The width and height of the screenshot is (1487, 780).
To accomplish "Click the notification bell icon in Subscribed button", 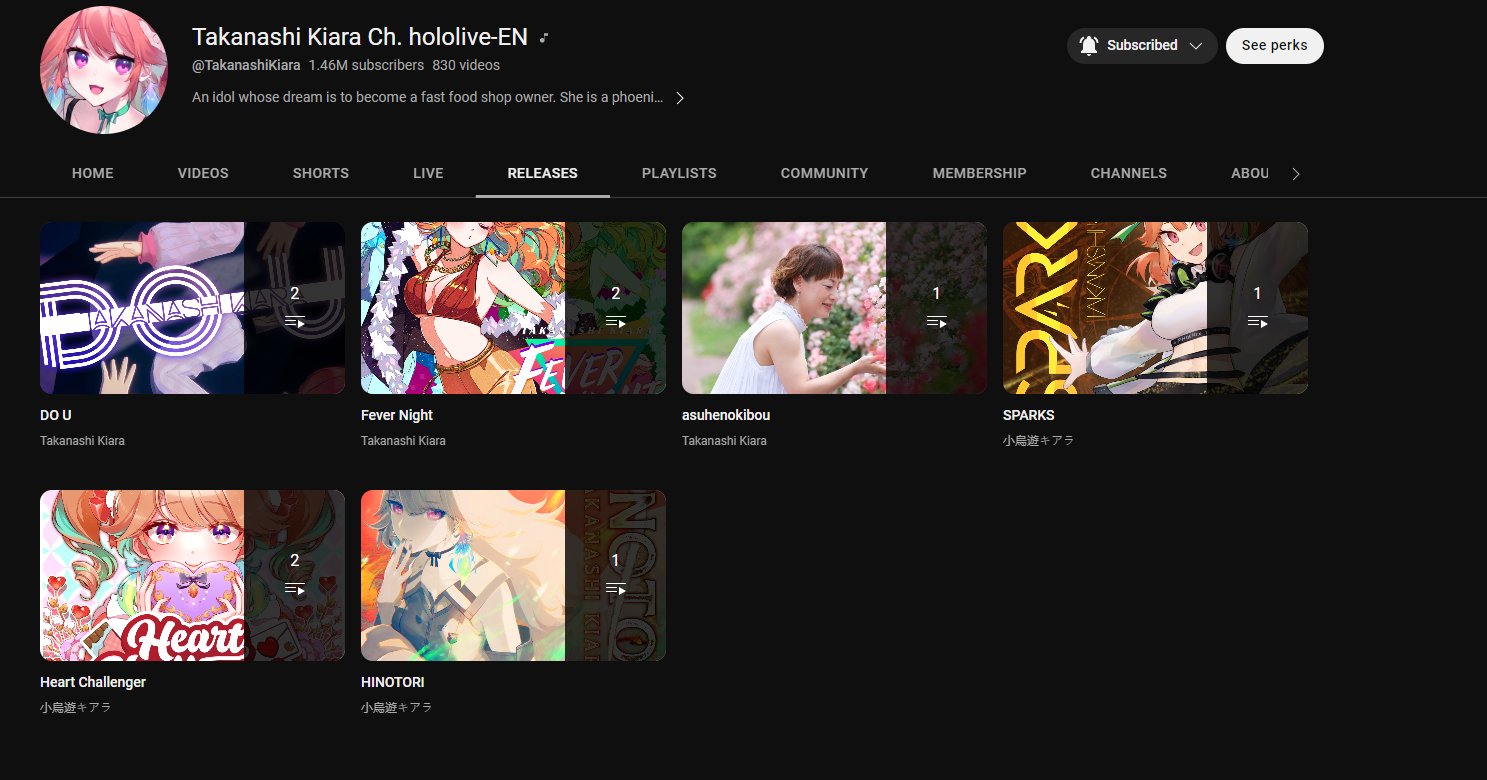I will [x=1089, y=45].
